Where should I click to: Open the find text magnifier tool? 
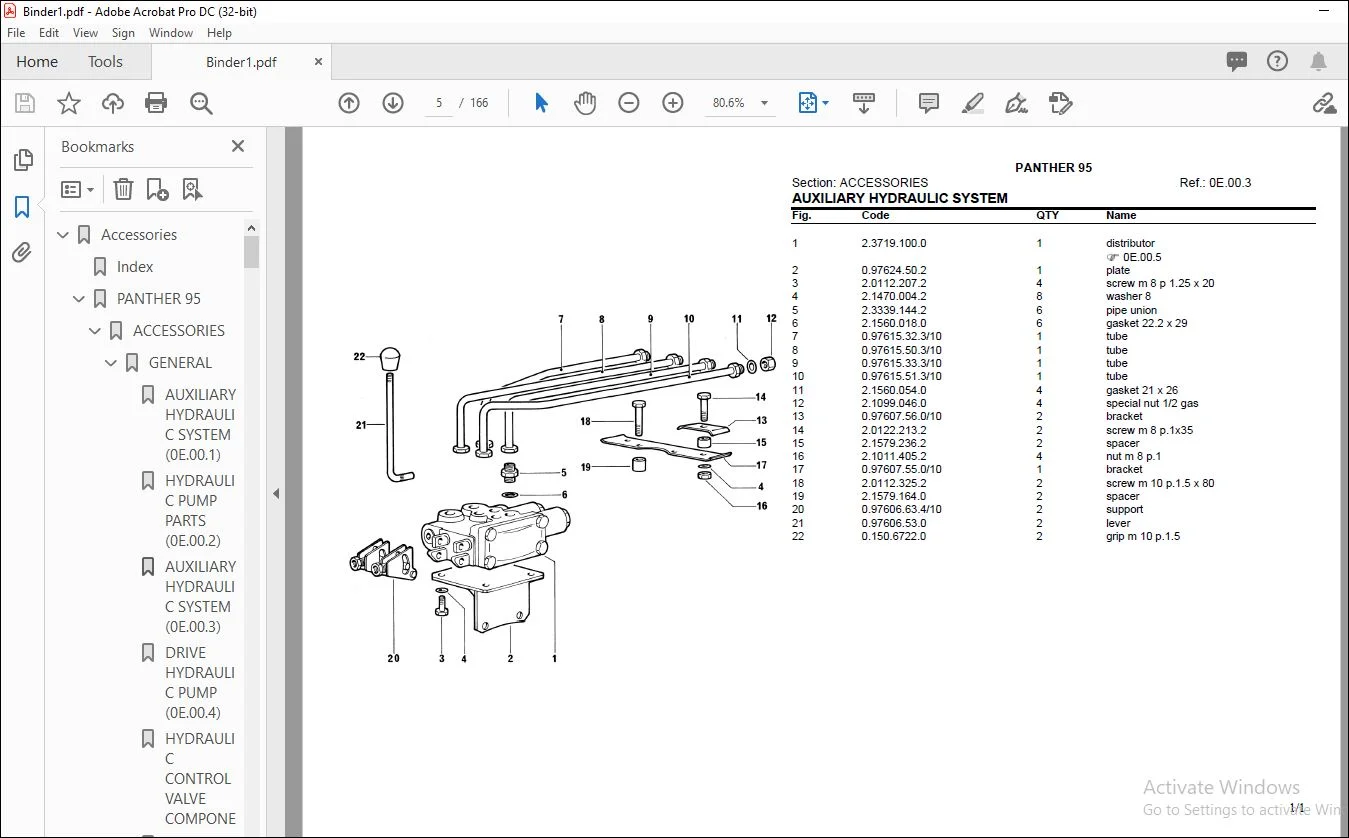click(x=202, y=103)
